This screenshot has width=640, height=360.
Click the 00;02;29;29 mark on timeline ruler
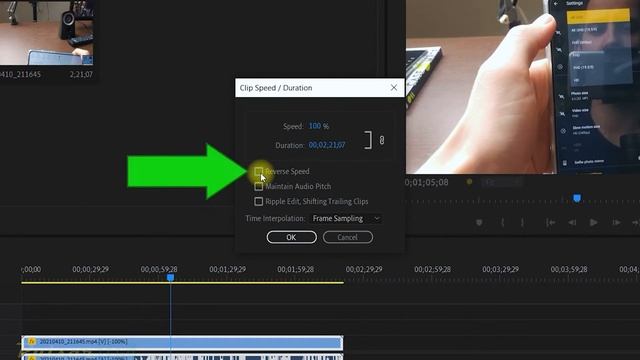coord(364,269)
